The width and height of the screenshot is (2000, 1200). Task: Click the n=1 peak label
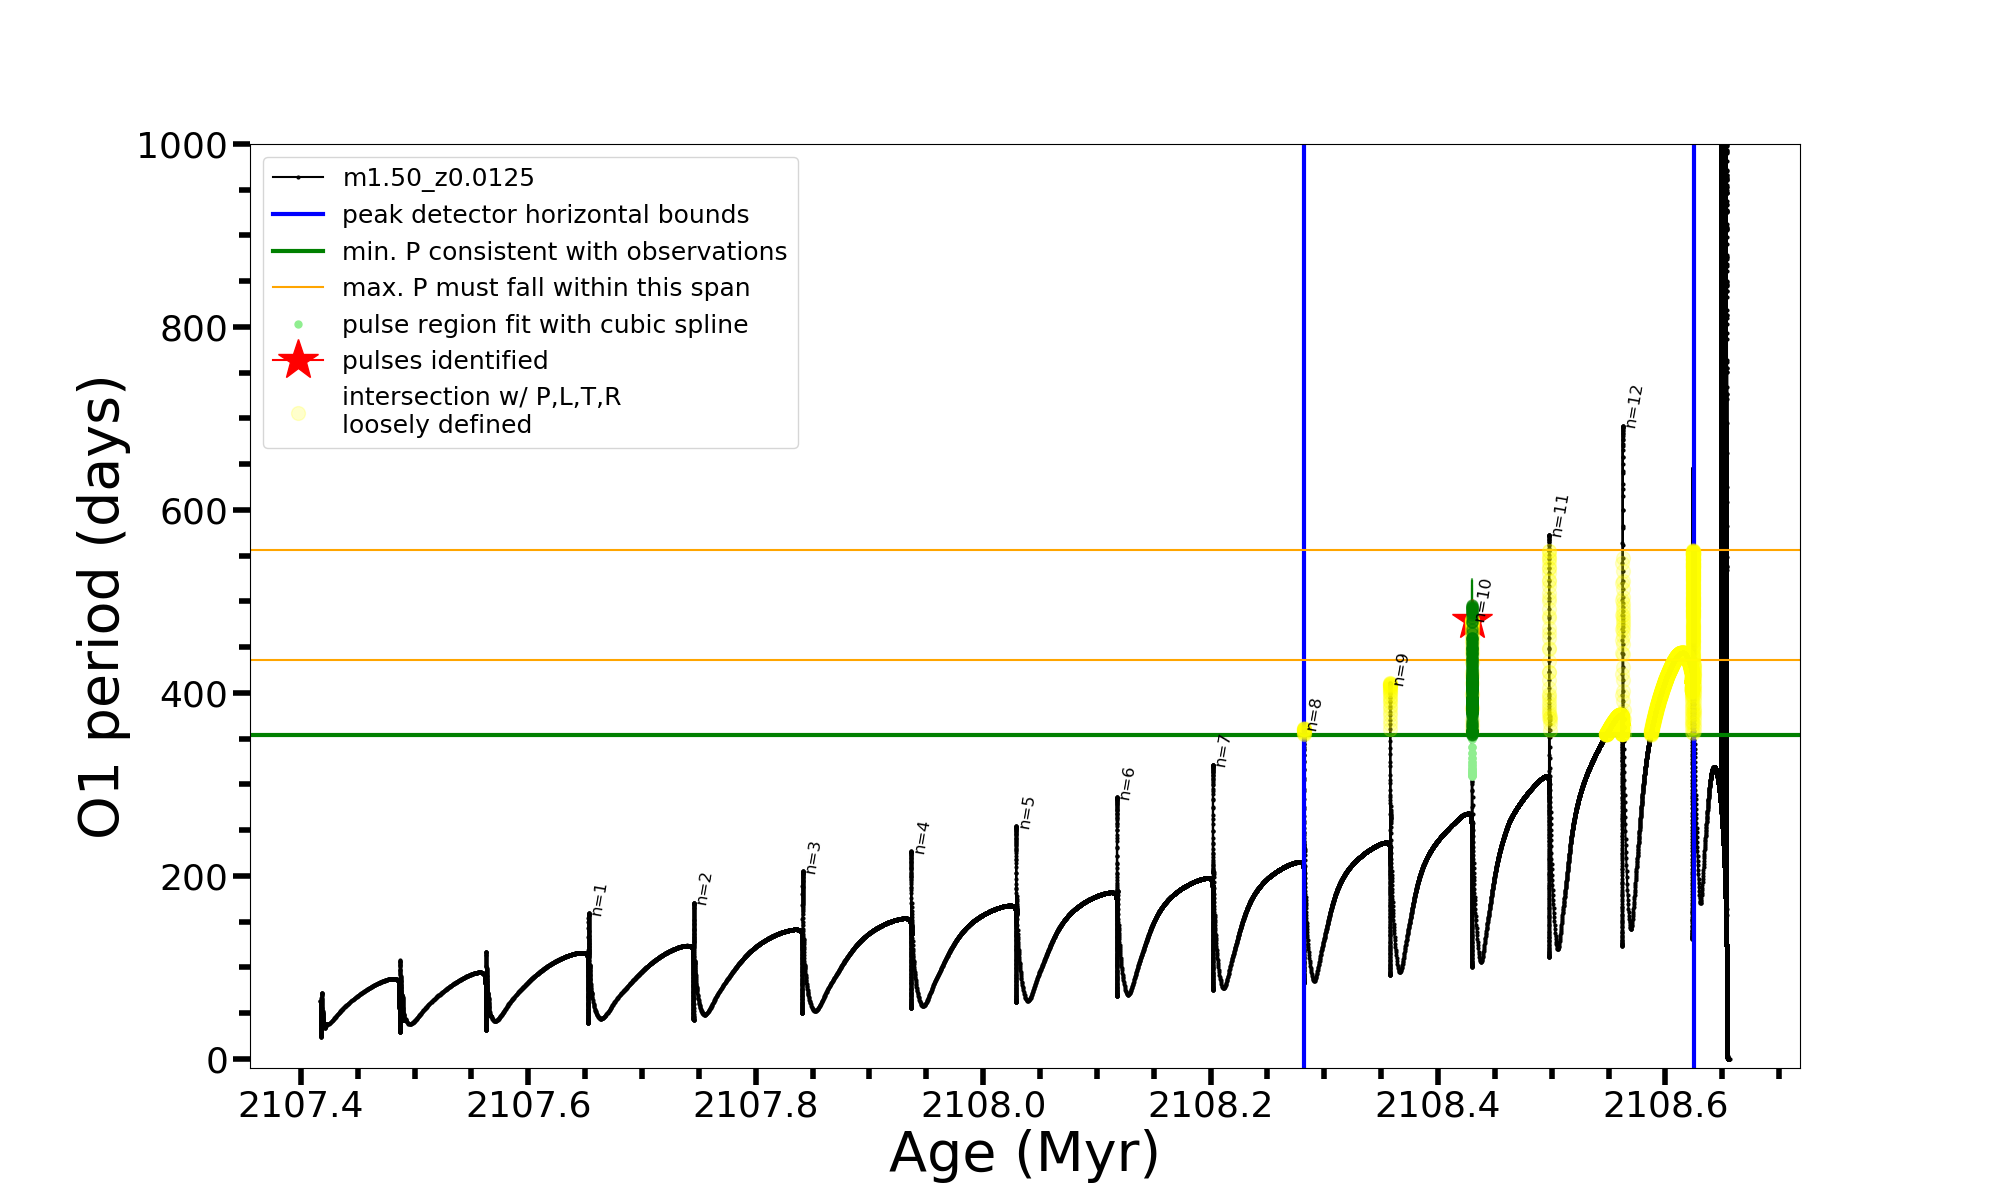[598, 900]
